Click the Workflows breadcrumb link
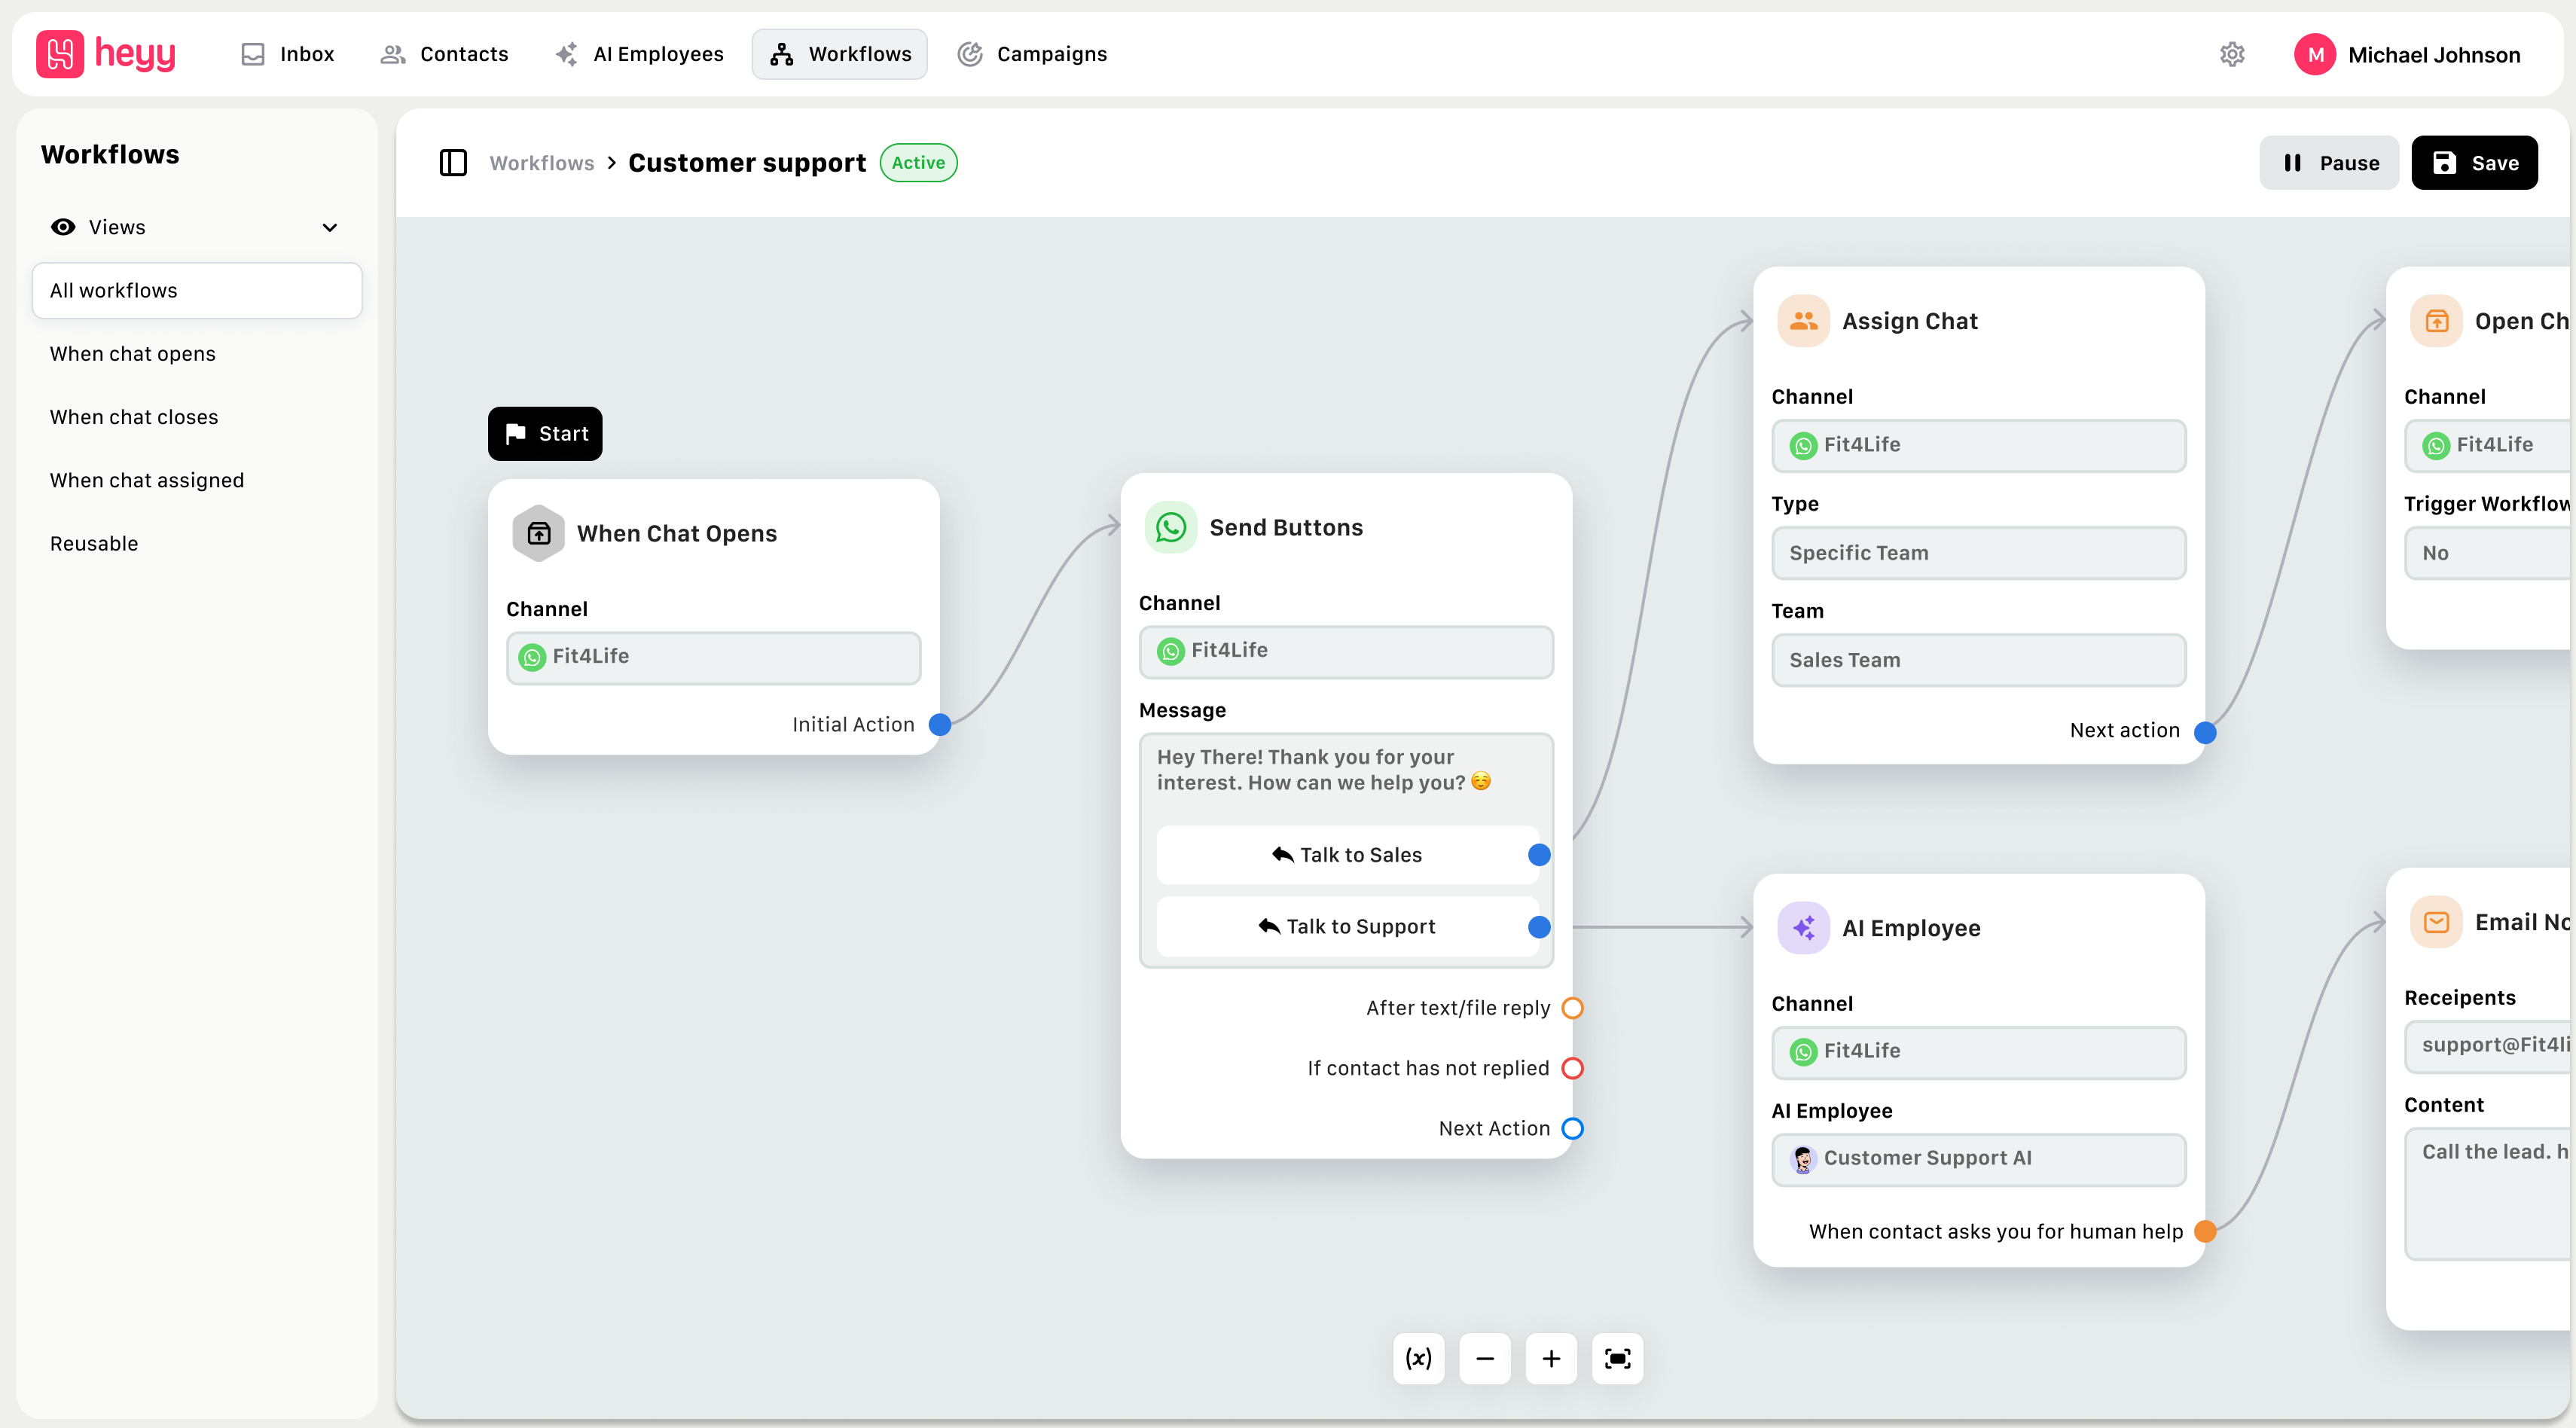 click(x=542, y=162)
